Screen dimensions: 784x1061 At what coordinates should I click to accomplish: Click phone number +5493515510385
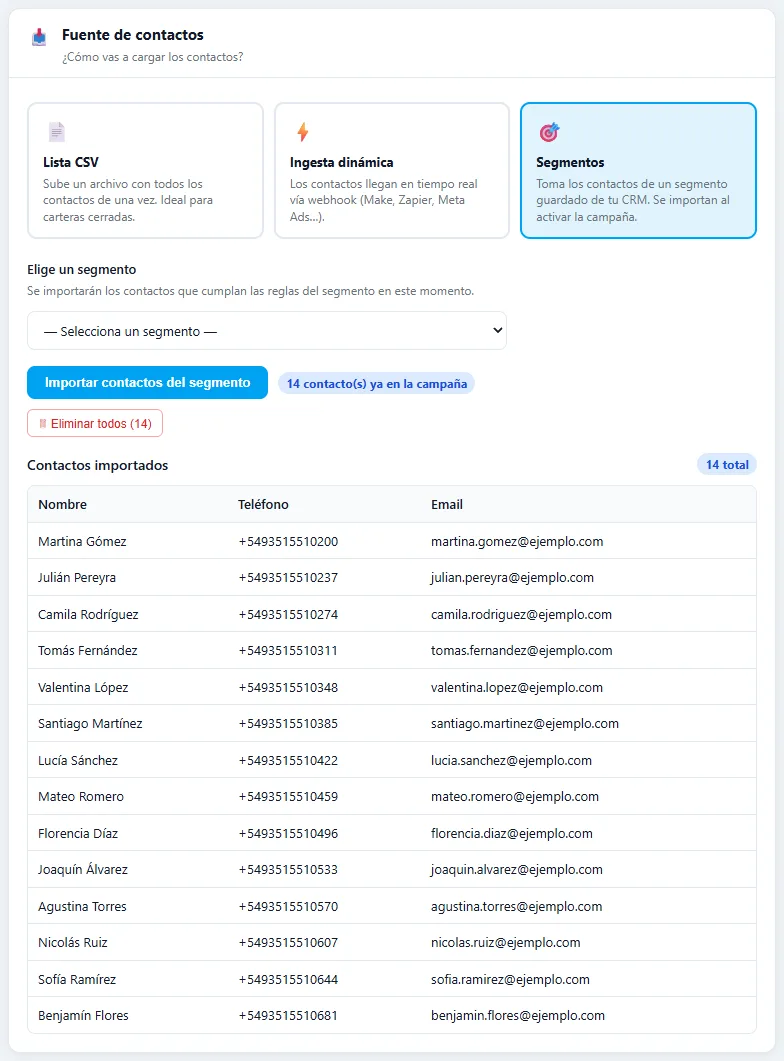pos(288,724)
